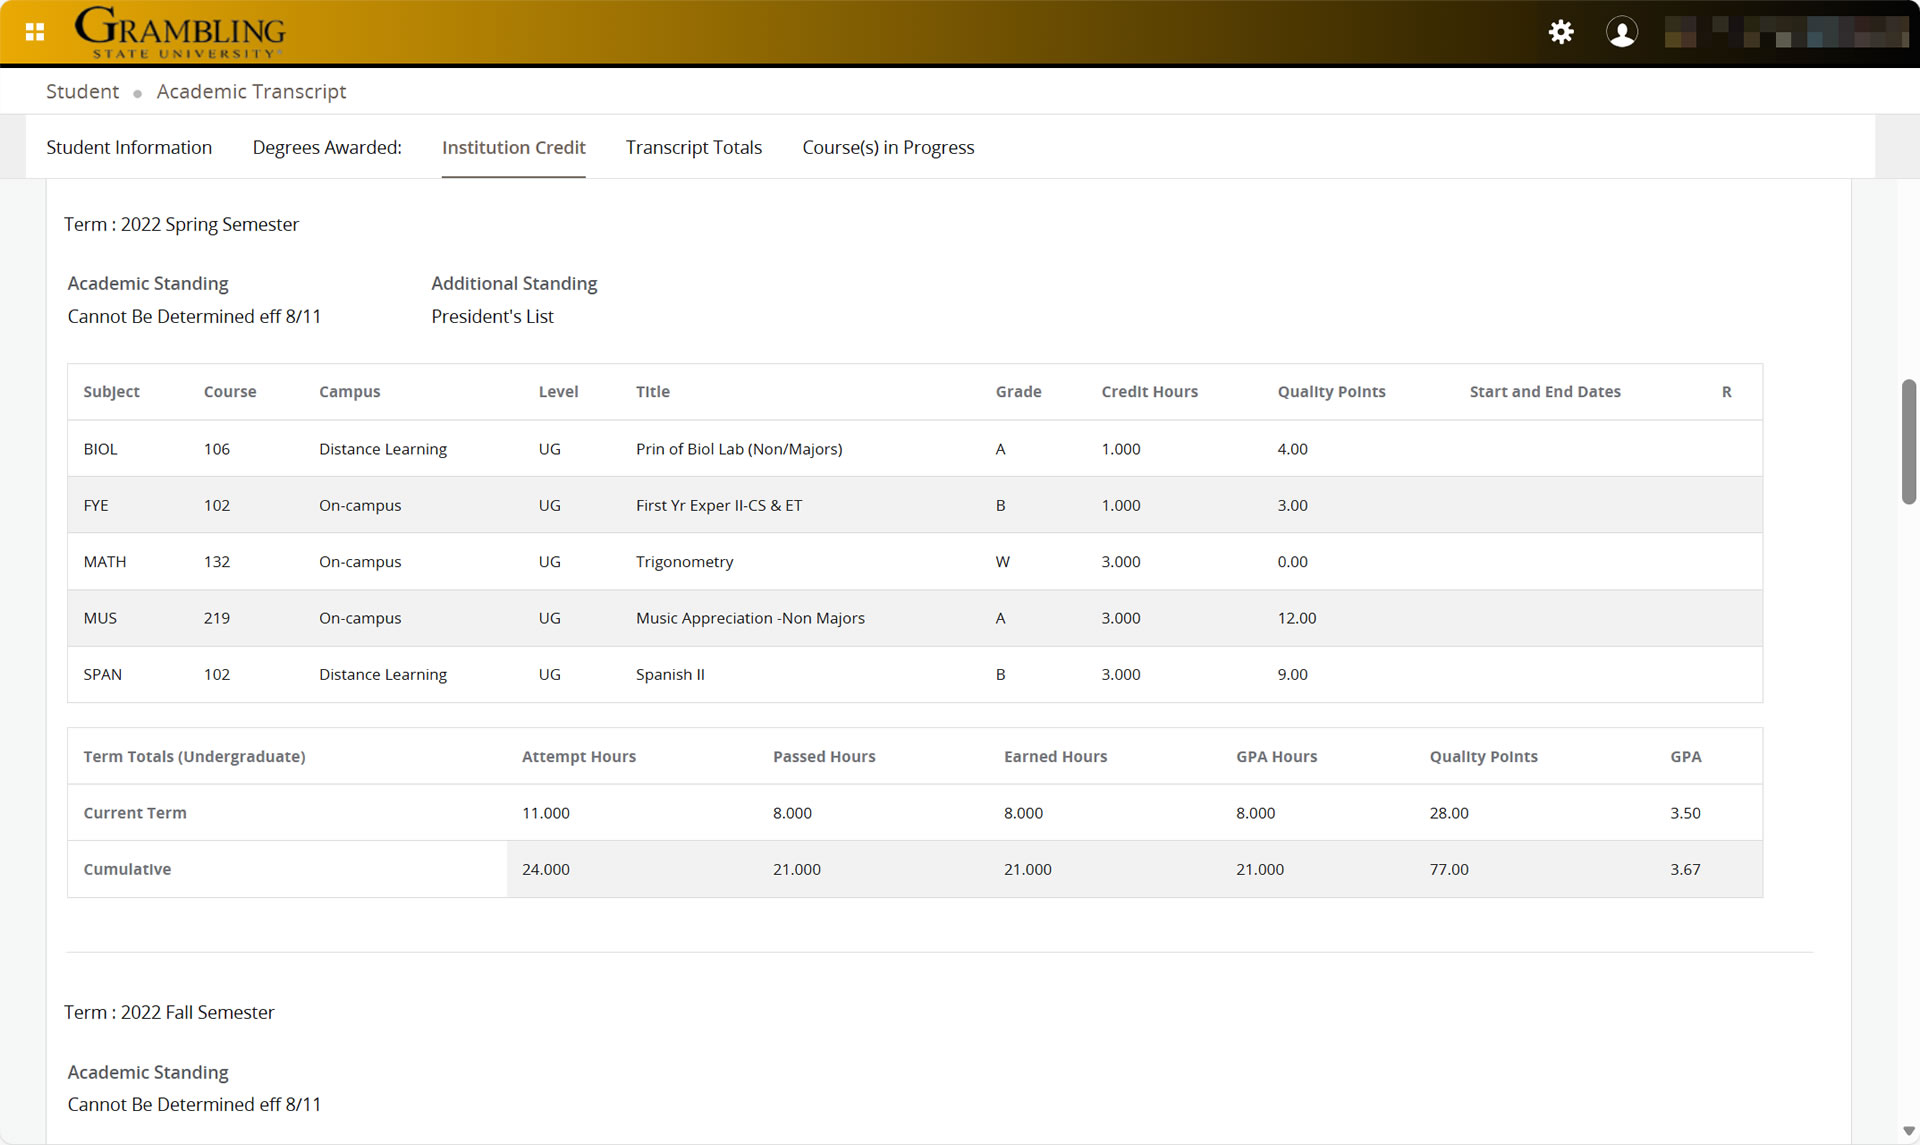Click the scroll-down arrow at bottom right

1908,1133
